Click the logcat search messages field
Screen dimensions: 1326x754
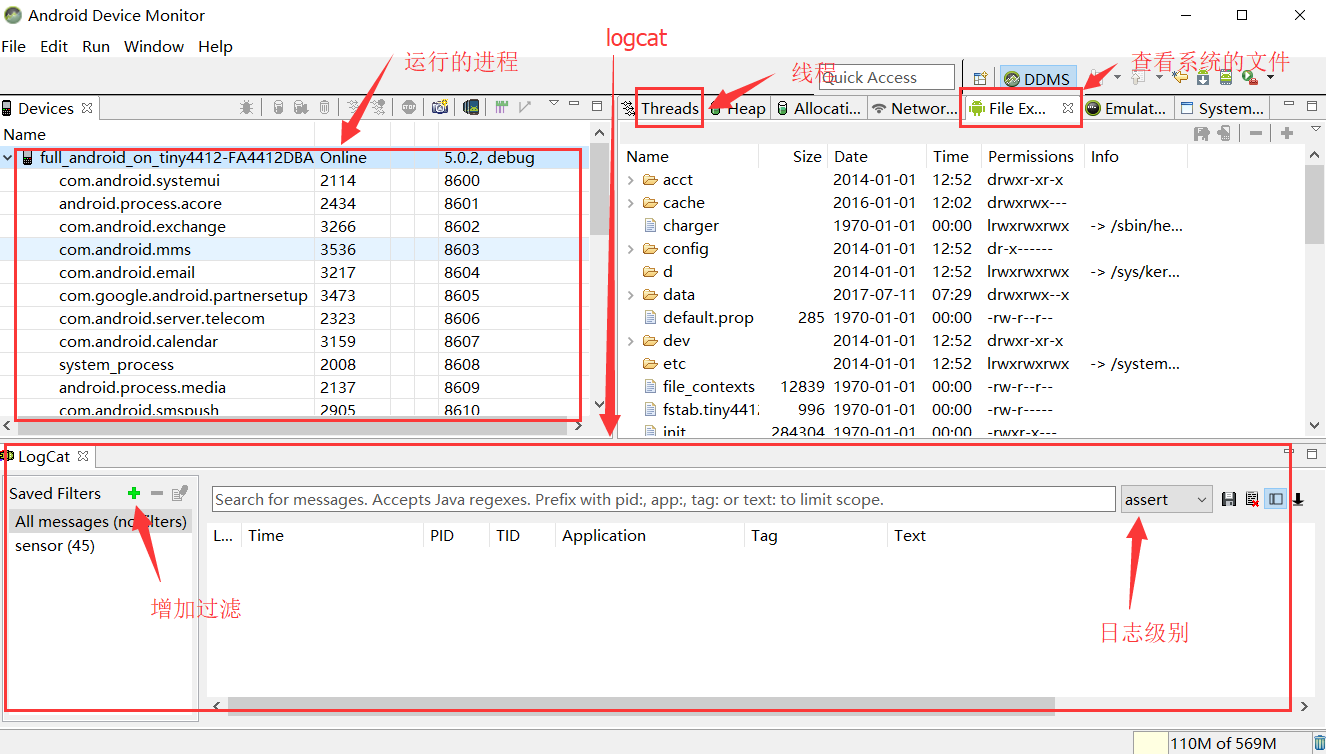(x=664, y=499)
